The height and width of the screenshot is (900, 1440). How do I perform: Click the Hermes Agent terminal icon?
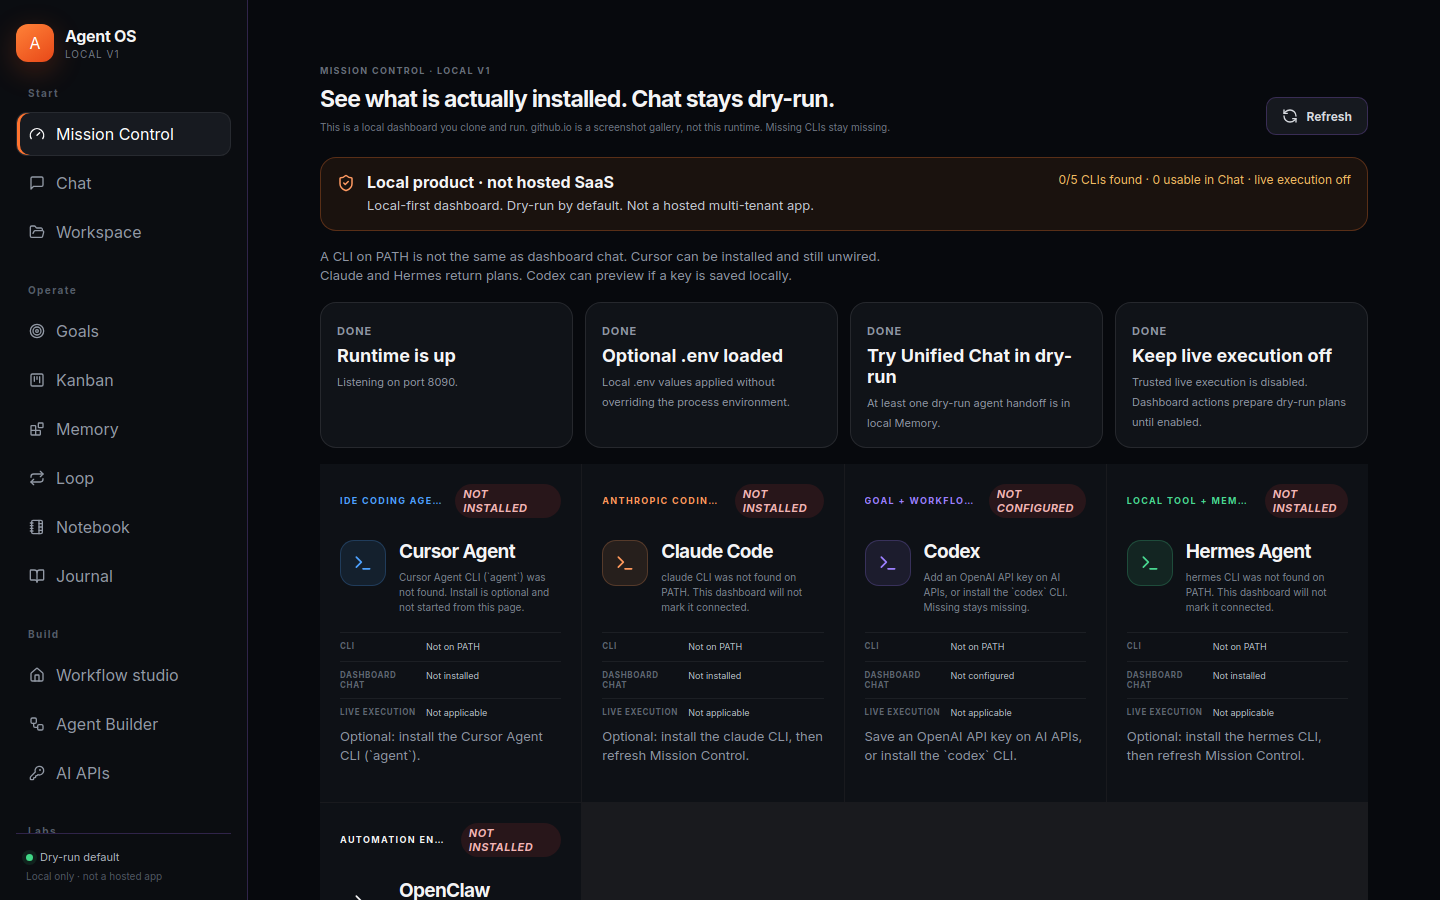1150,563
